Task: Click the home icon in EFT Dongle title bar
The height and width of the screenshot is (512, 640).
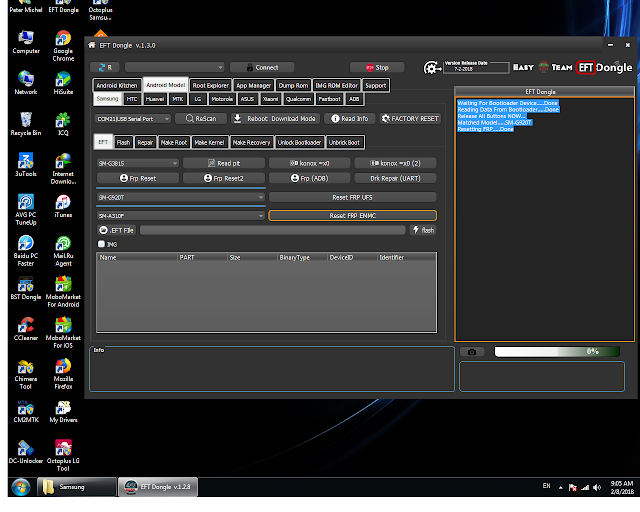Action: (x=92, y=45)
